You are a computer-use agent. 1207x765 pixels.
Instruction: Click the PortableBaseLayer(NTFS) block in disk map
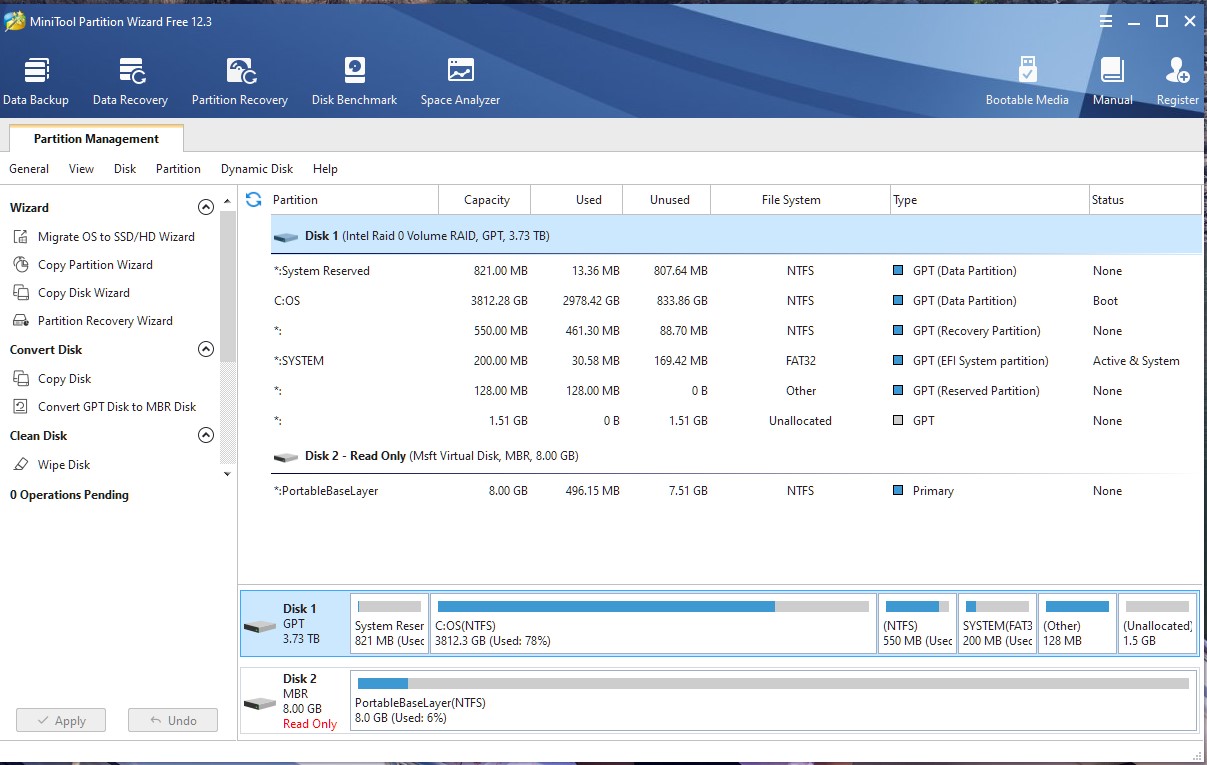coord(773,701)
